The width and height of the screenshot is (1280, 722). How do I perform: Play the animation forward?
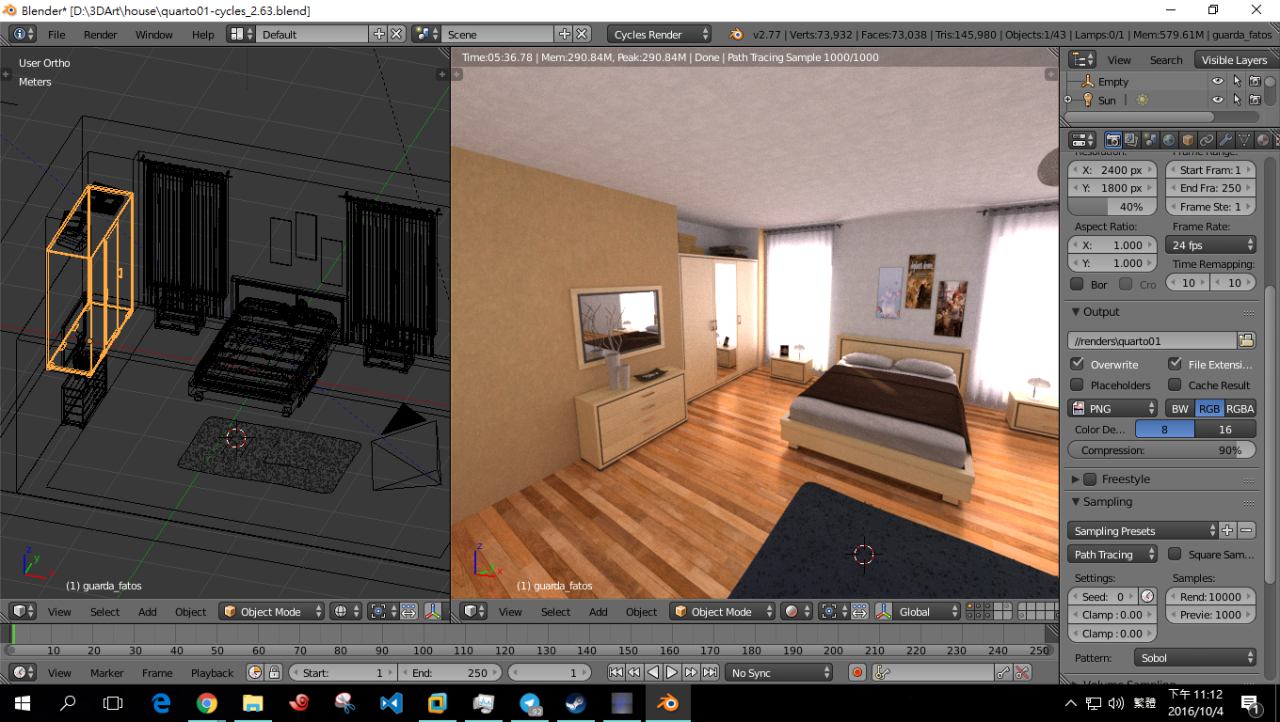pyautogui.click(x=672, y=673)
